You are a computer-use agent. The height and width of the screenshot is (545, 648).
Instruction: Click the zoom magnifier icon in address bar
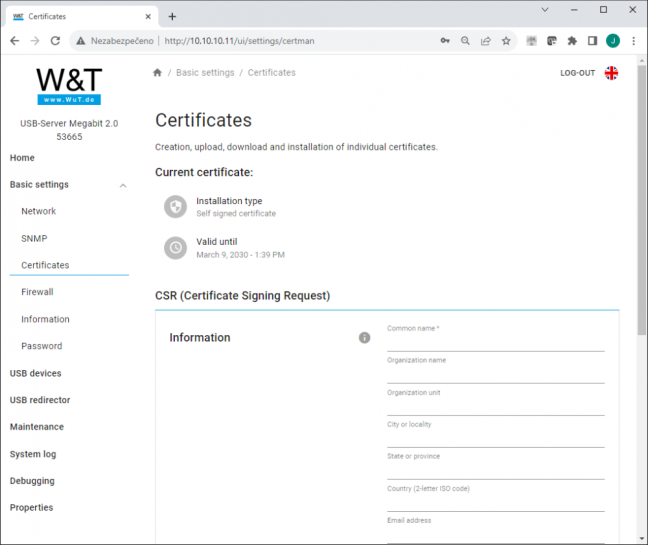coord(465,41)
